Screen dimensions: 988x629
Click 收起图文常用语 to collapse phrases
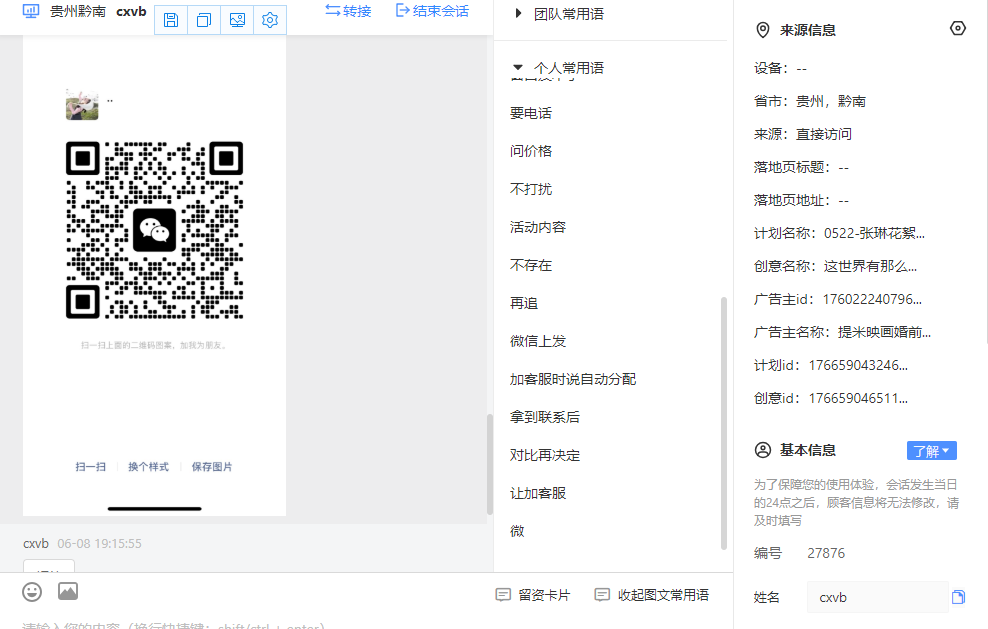tap(652, 595)
